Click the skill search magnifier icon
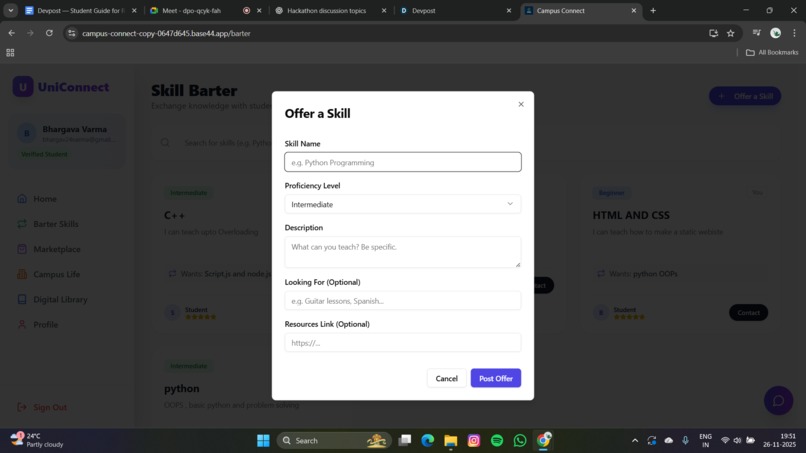This screenshot has width=806, height=453. (x=165, y=142)
